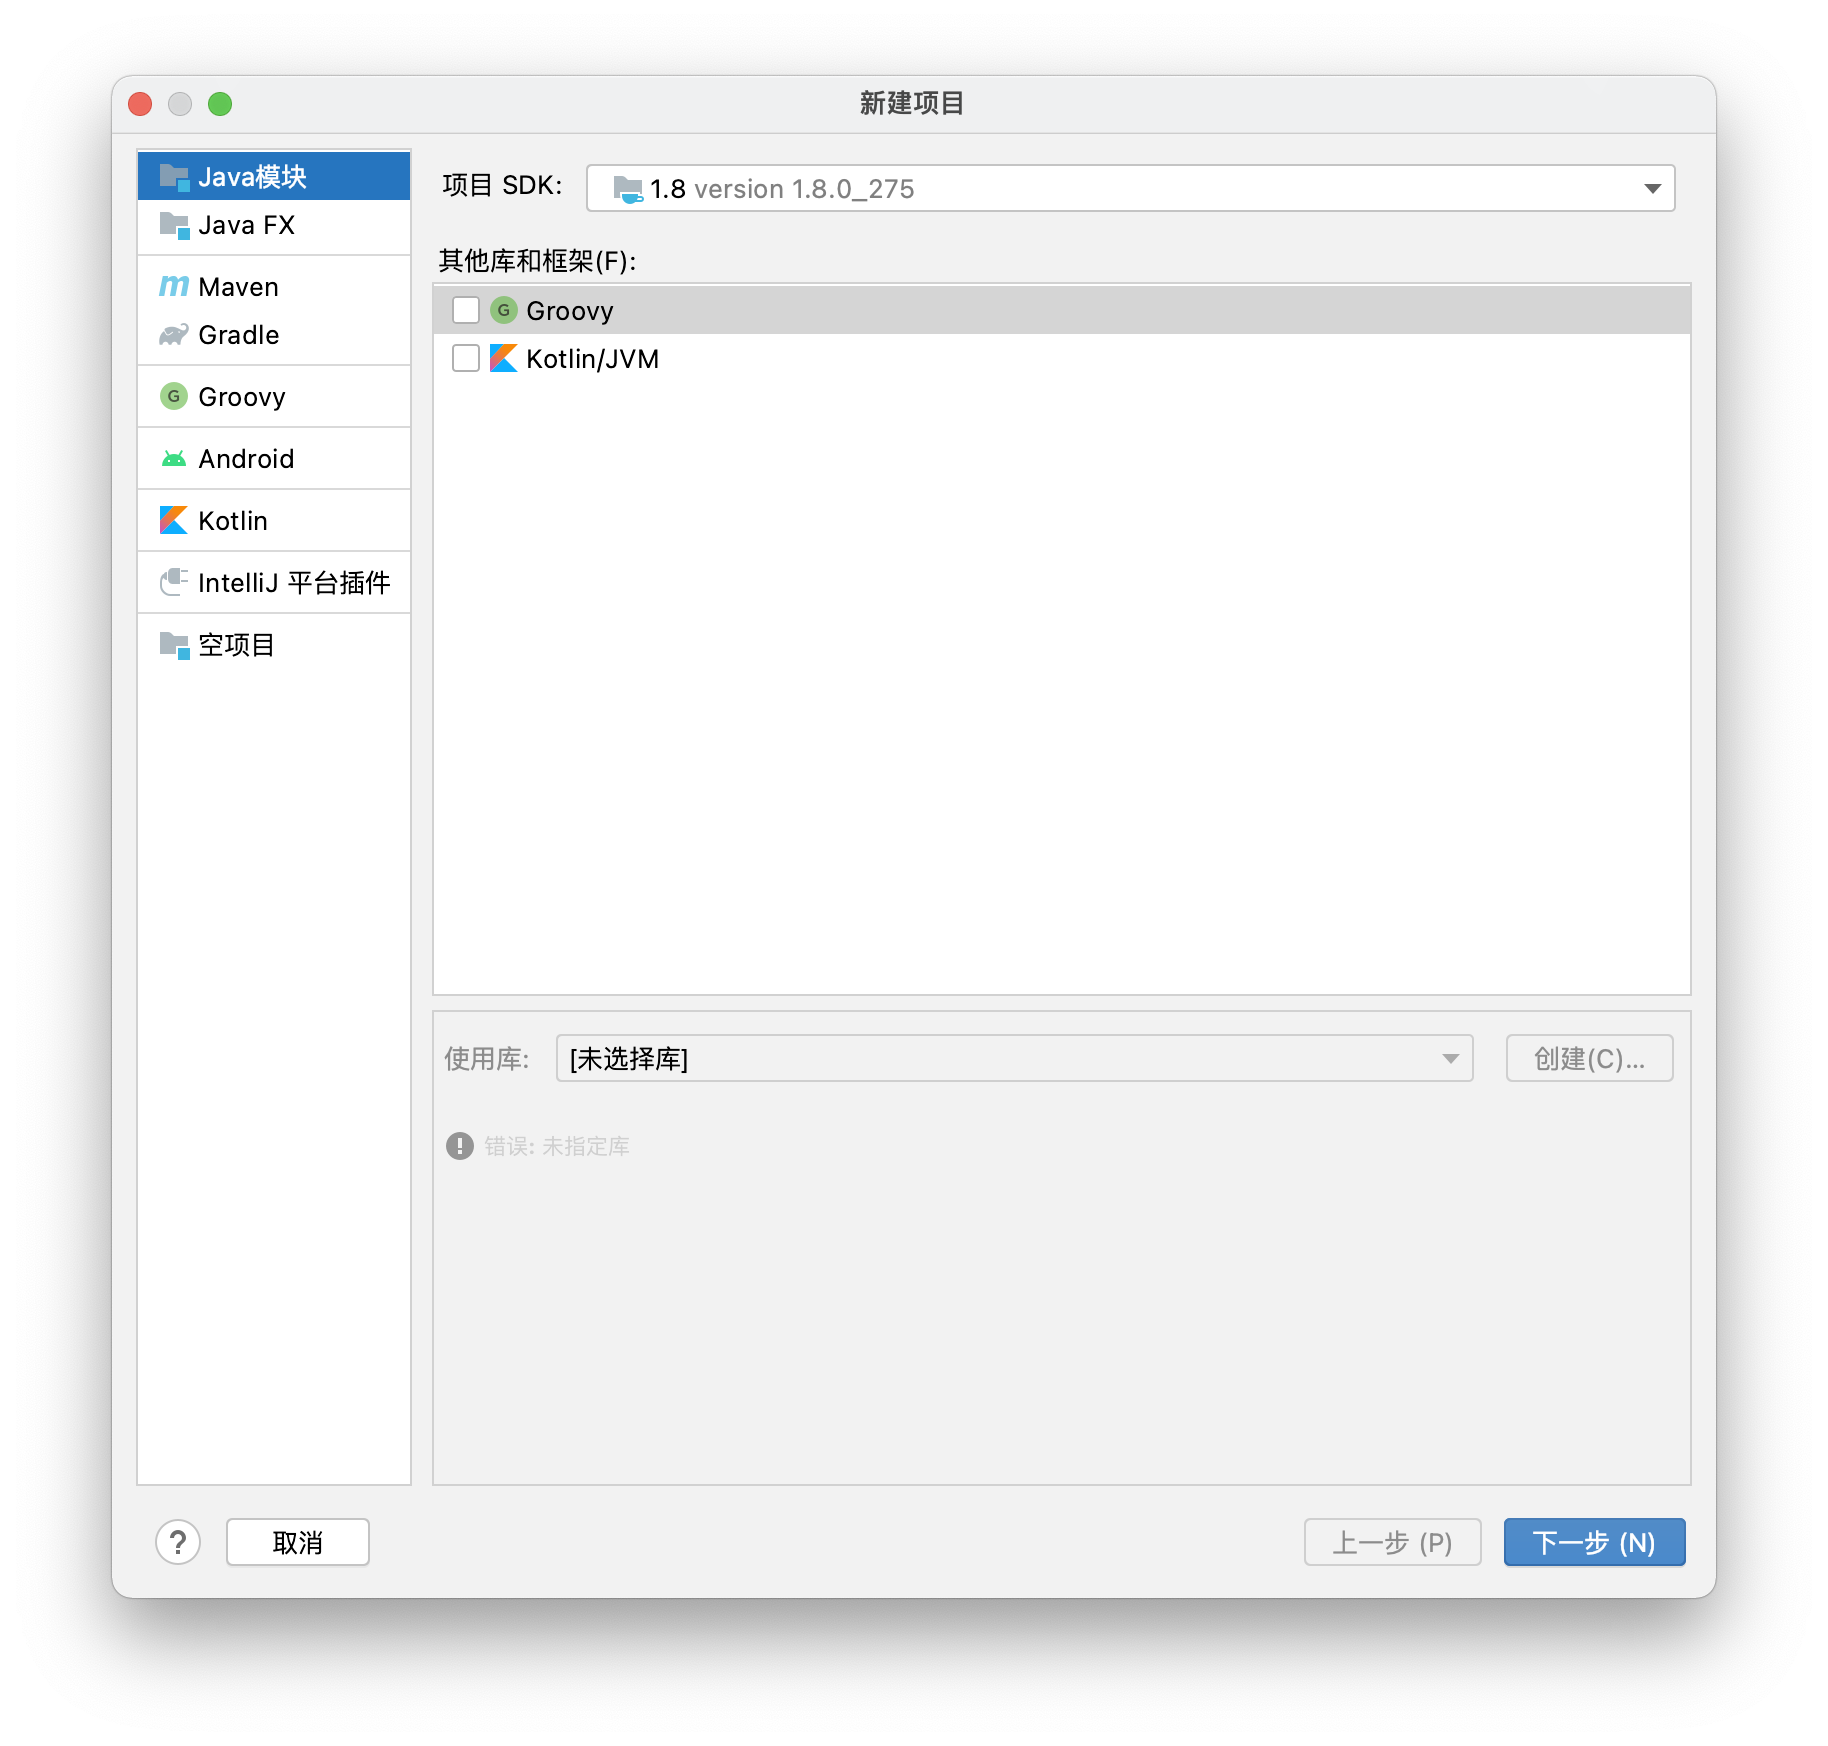Click the Groovy icon in frameworks list
The height and width of the screenshot is (1746, 1828).
[x=504, y=310]
